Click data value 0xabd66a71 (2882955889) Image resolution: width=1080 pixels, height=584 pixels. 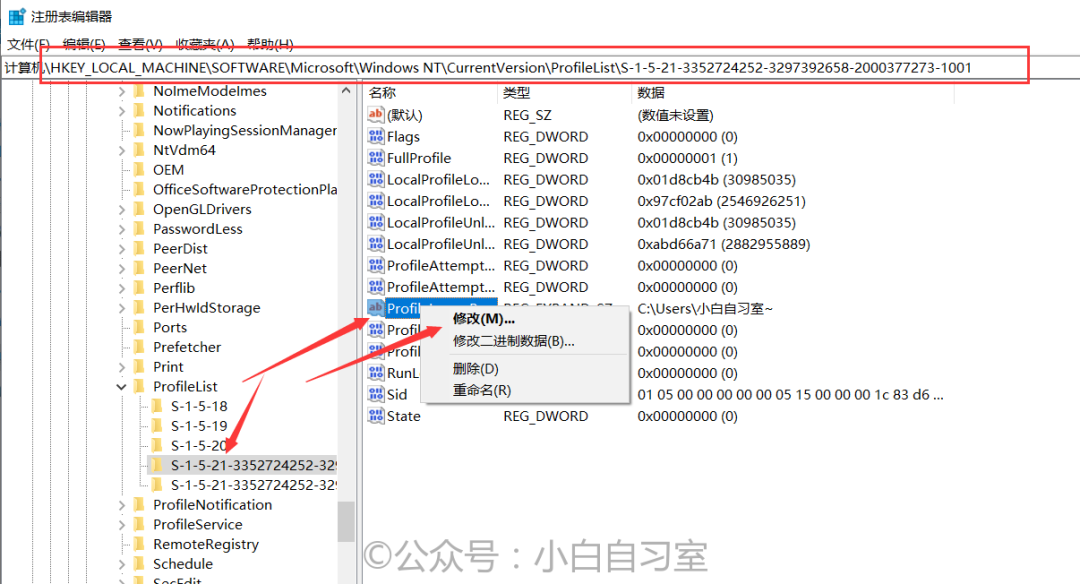pos(723,244)
